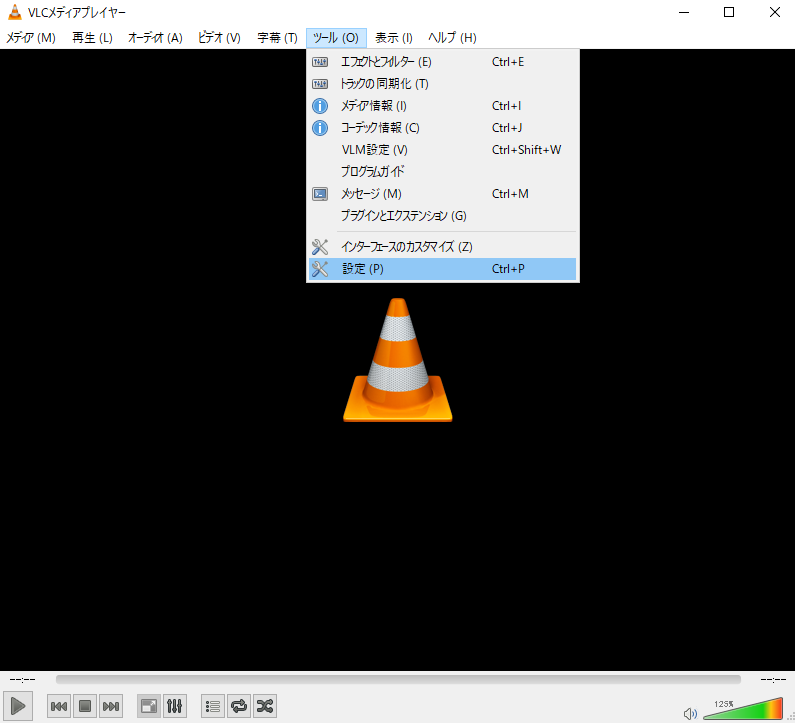795x723 pixels.
Task: Toggle shuffle random playback
Action: point(265,706)
